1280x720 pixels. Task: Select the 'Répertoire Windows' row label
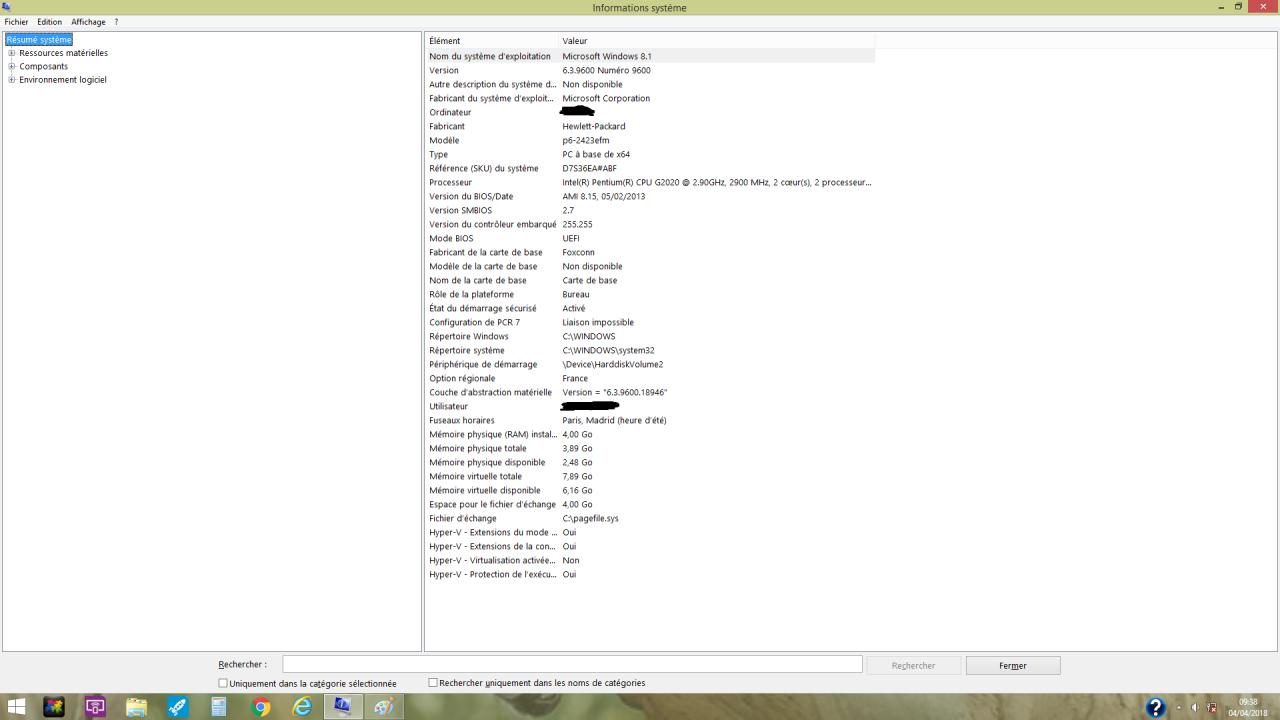click(x=469, y=336)
